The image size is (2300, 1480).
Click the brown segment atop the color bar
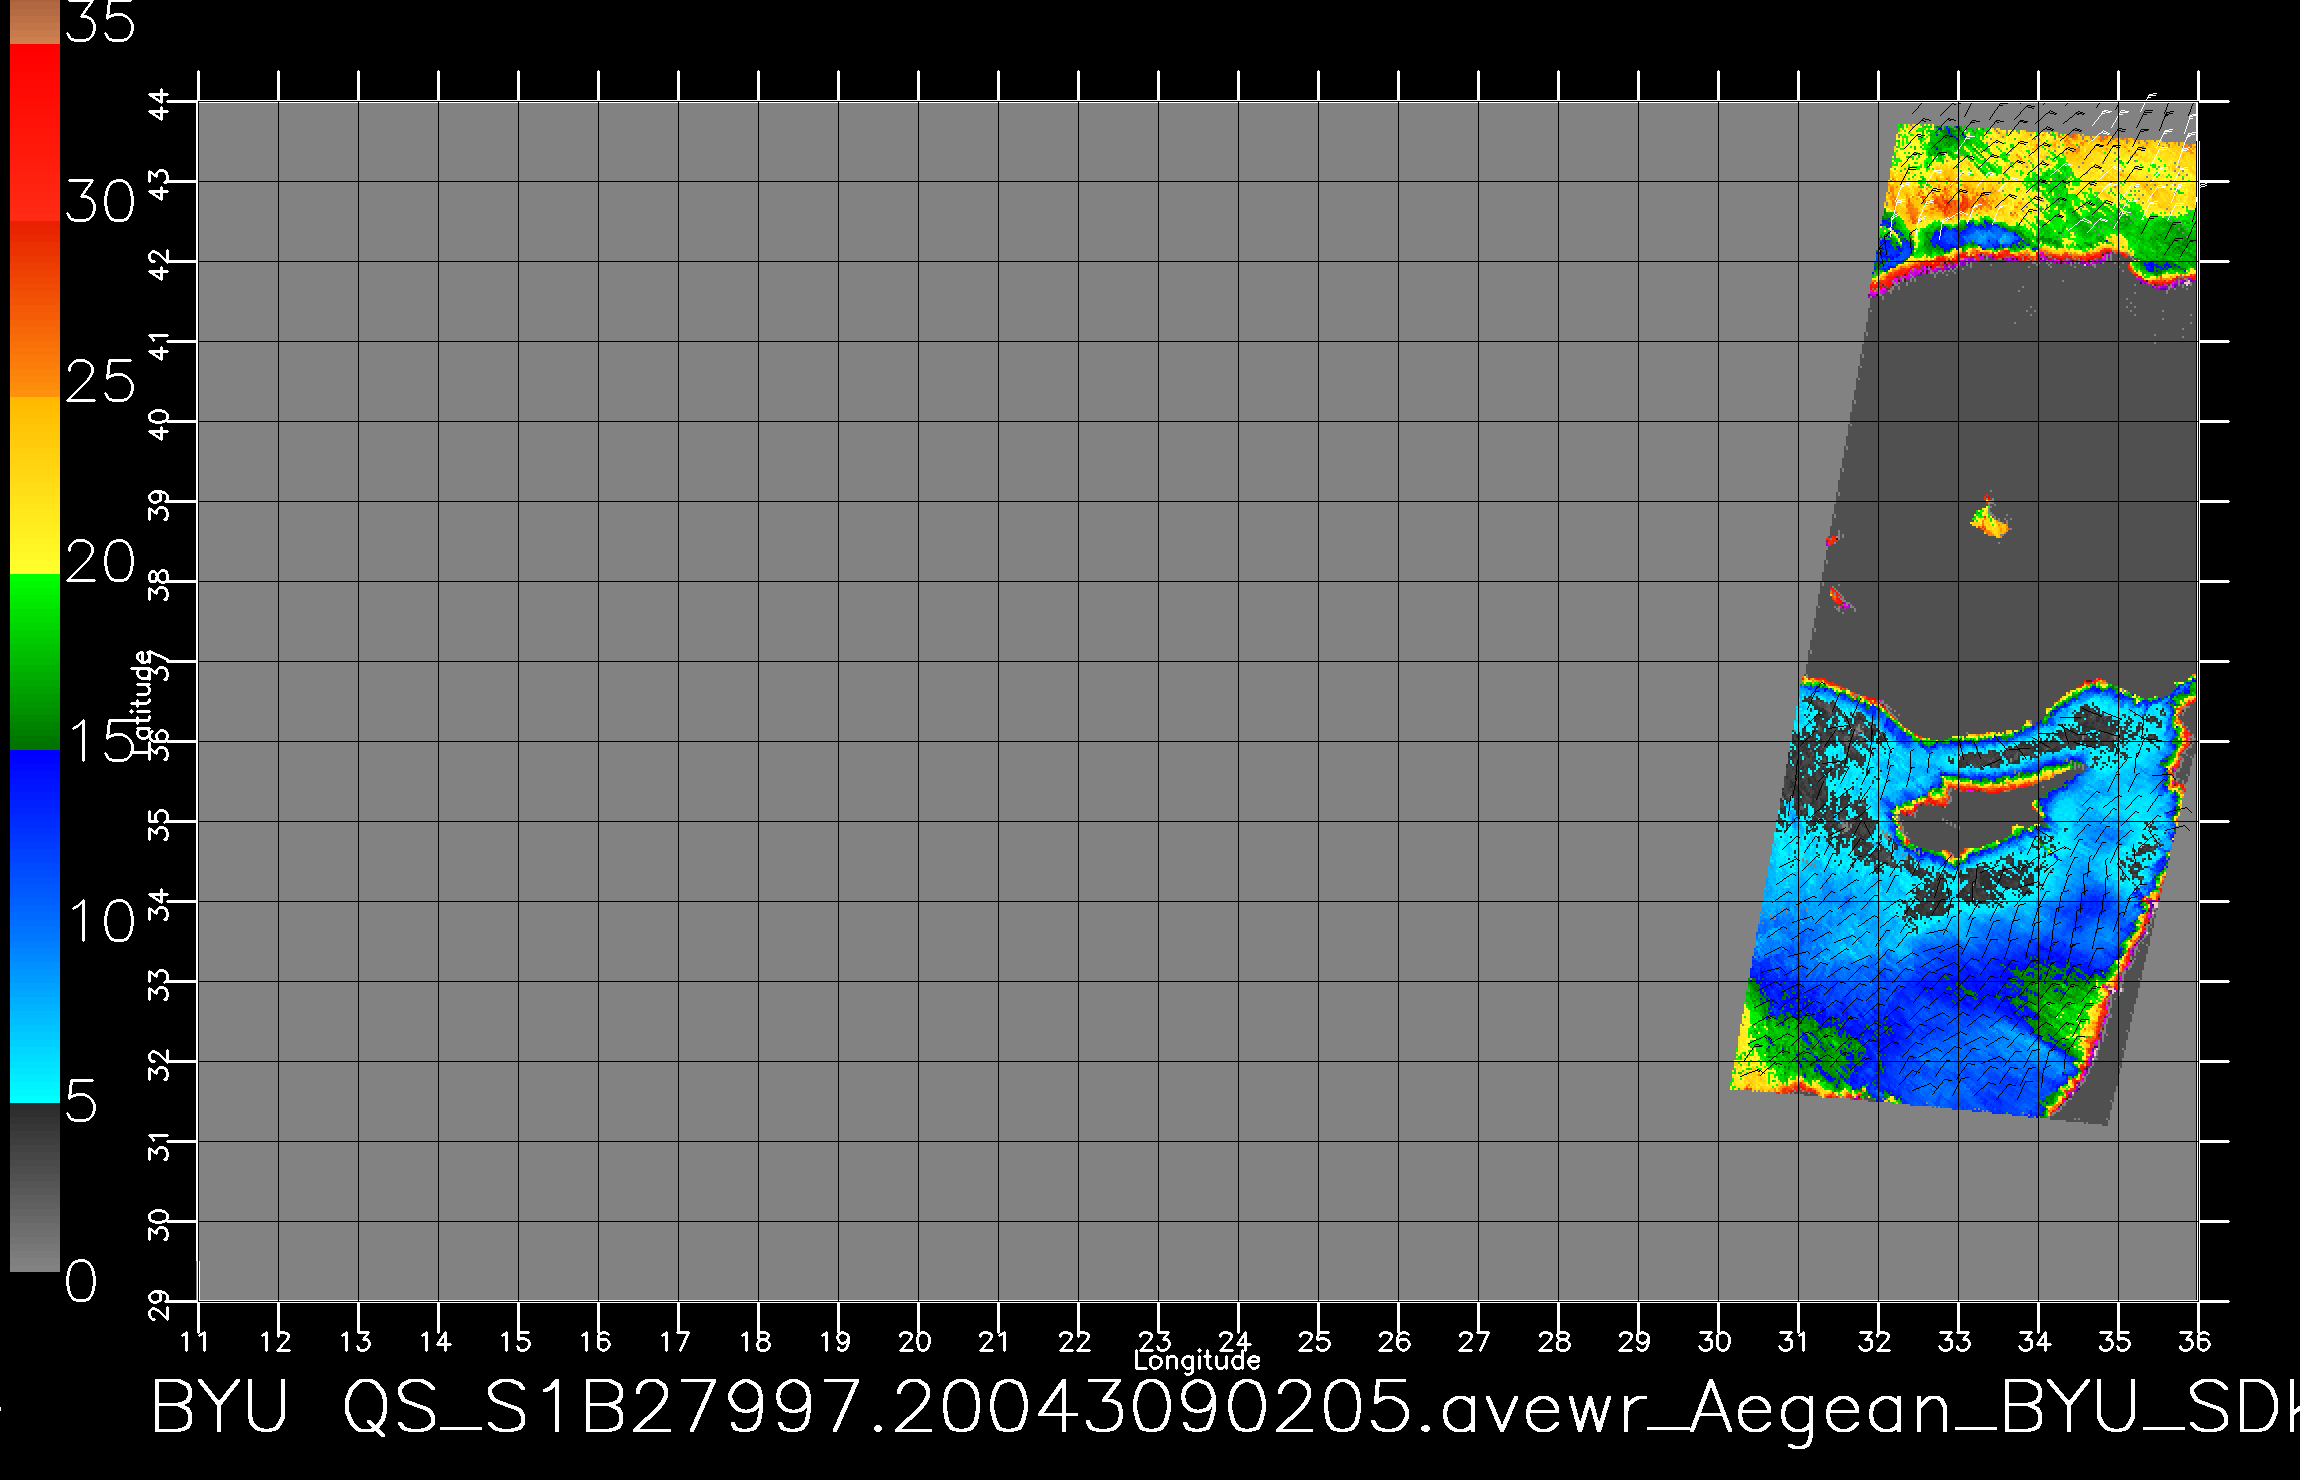pyautogui.click(x=34, y=22)
